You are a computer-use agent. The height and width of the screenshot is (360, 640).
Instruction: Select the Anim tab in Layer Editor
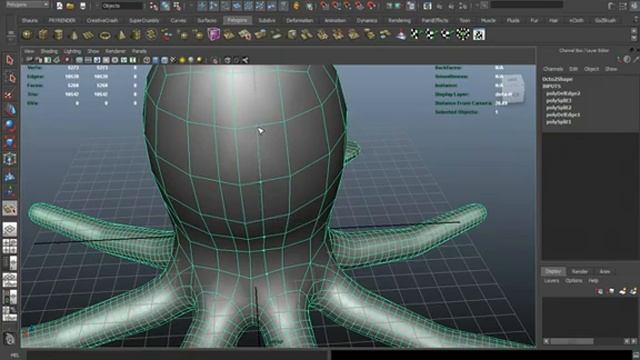[x=604, y=271]
